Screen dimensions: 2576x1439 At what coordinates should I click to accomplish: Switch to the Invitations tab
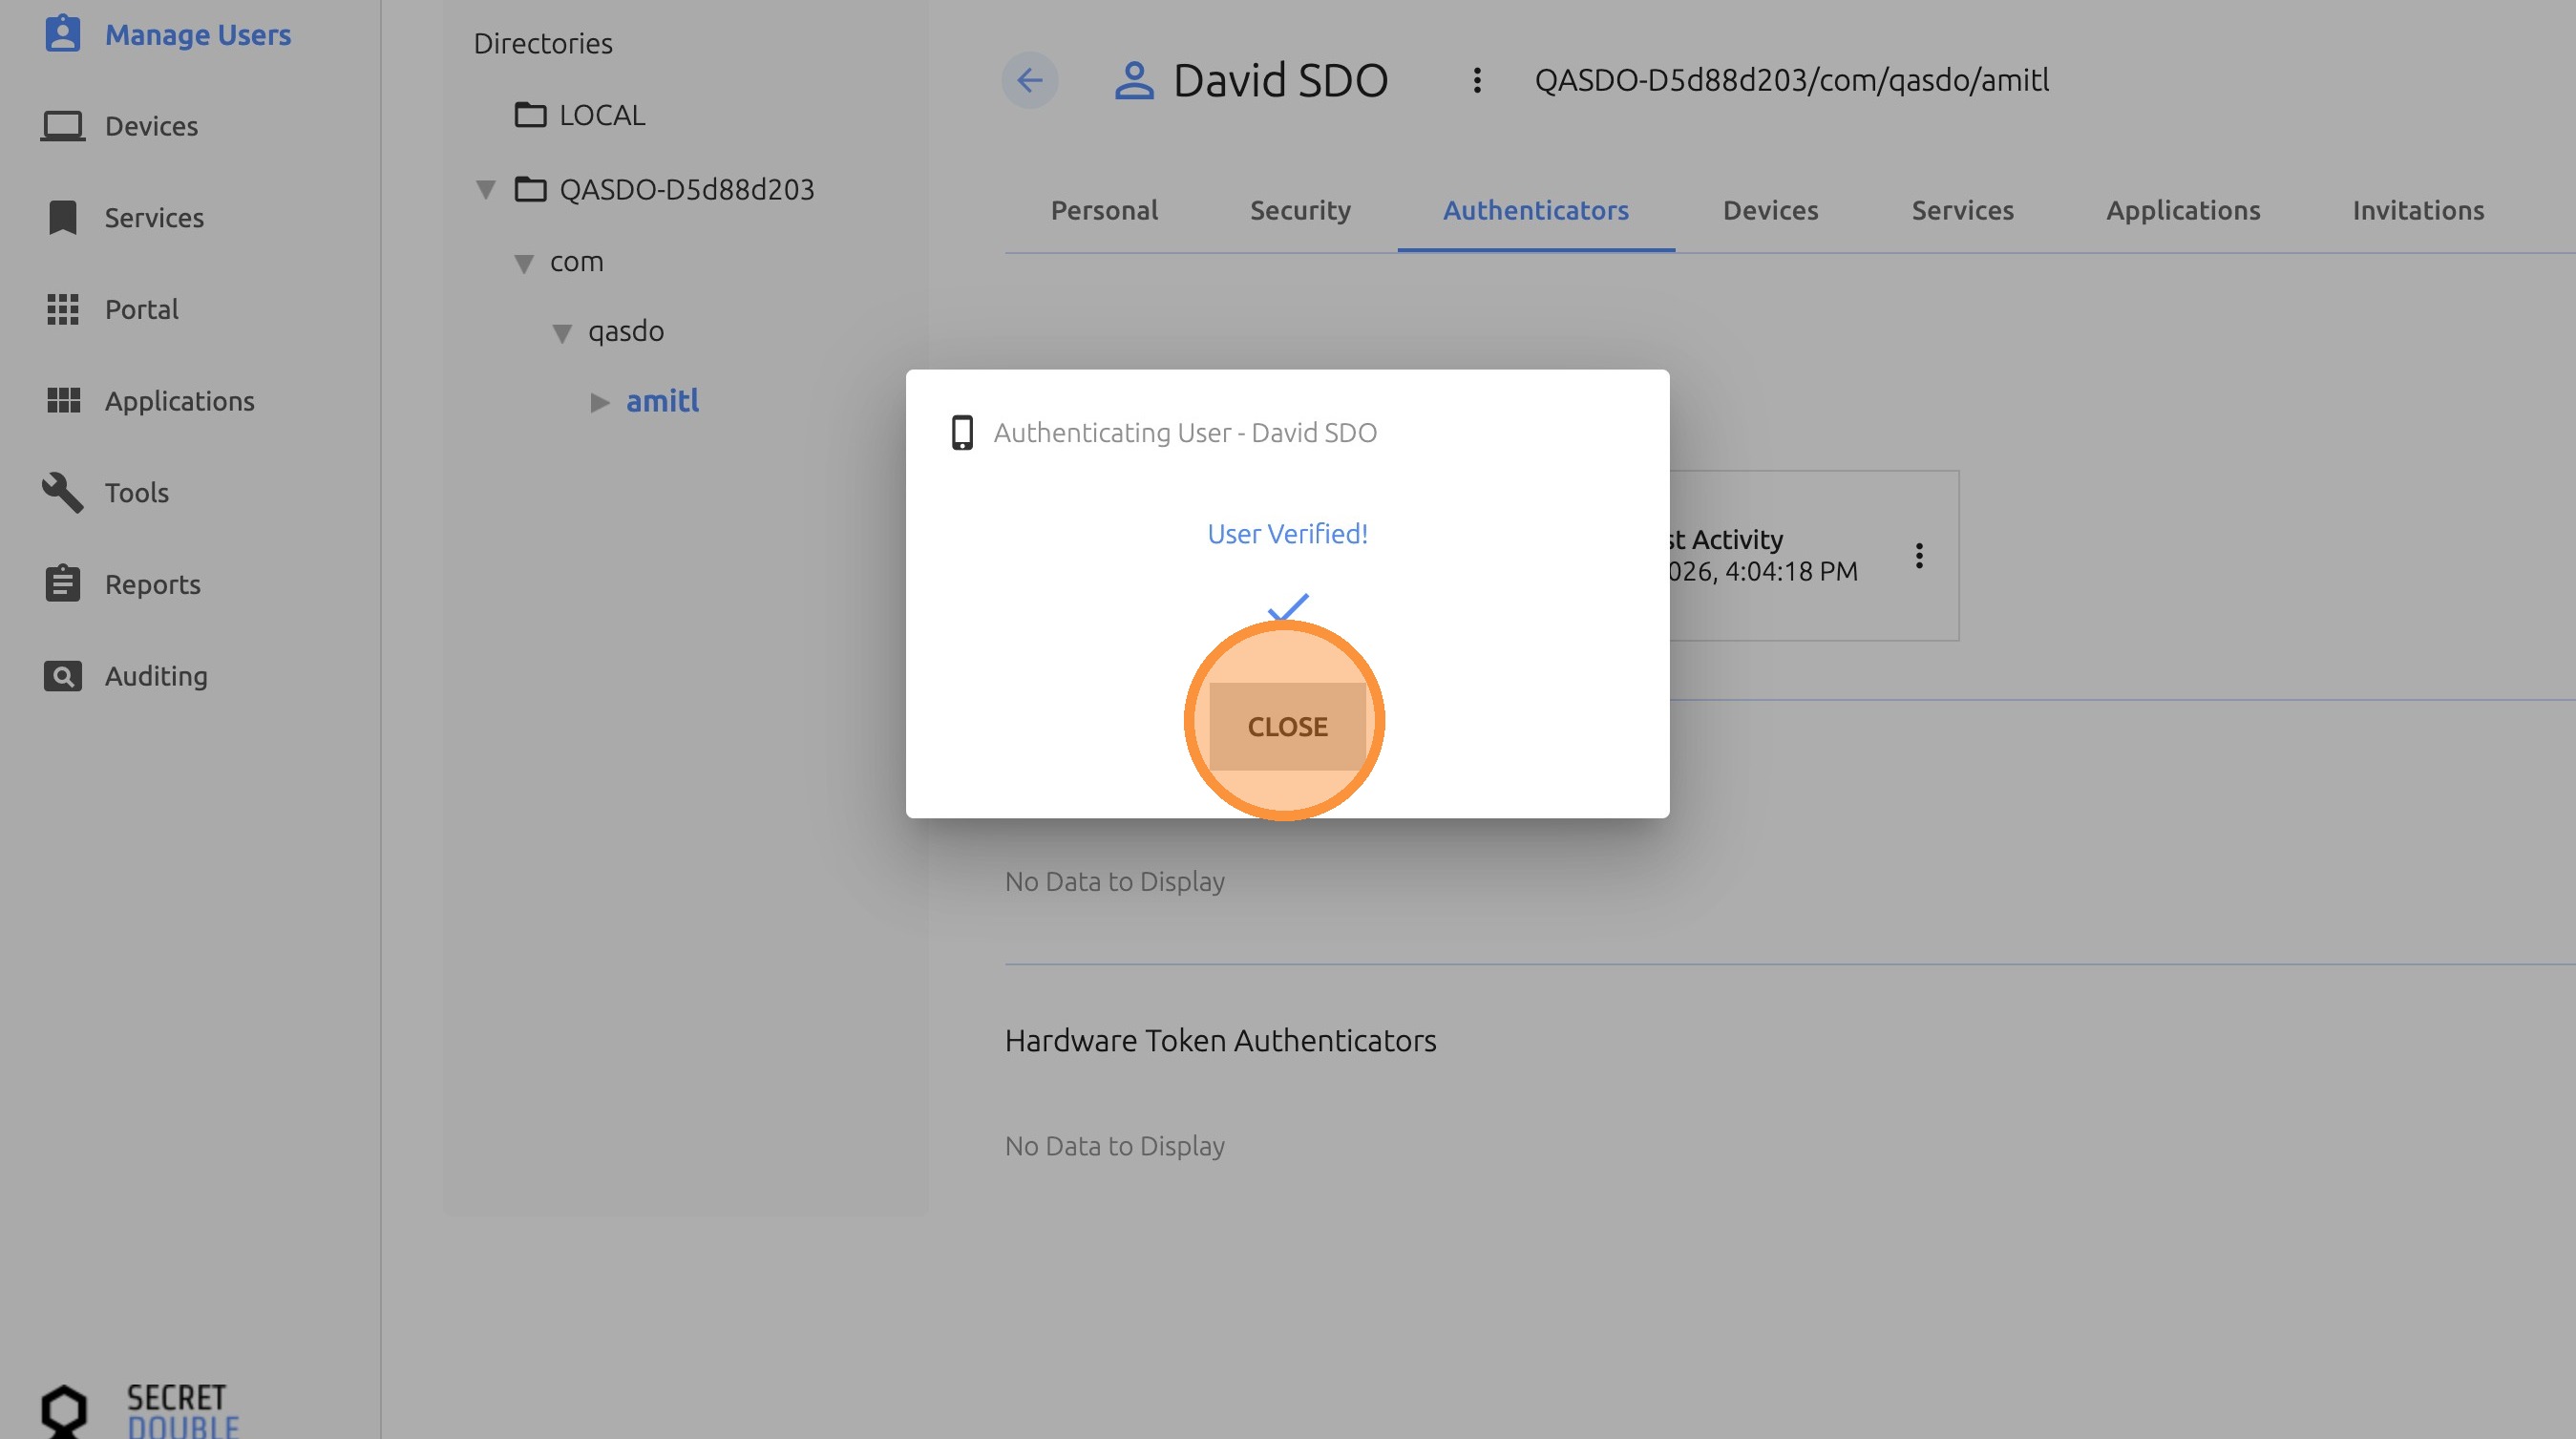point(2417,210)
